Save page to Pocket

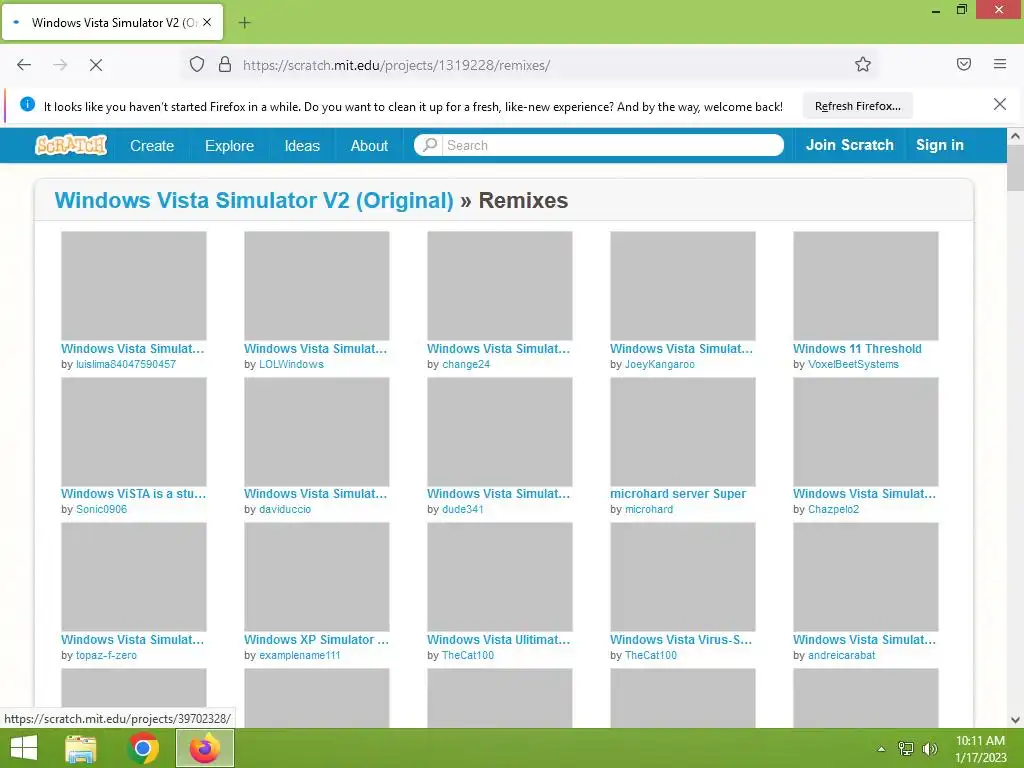[x=964, y=64]
